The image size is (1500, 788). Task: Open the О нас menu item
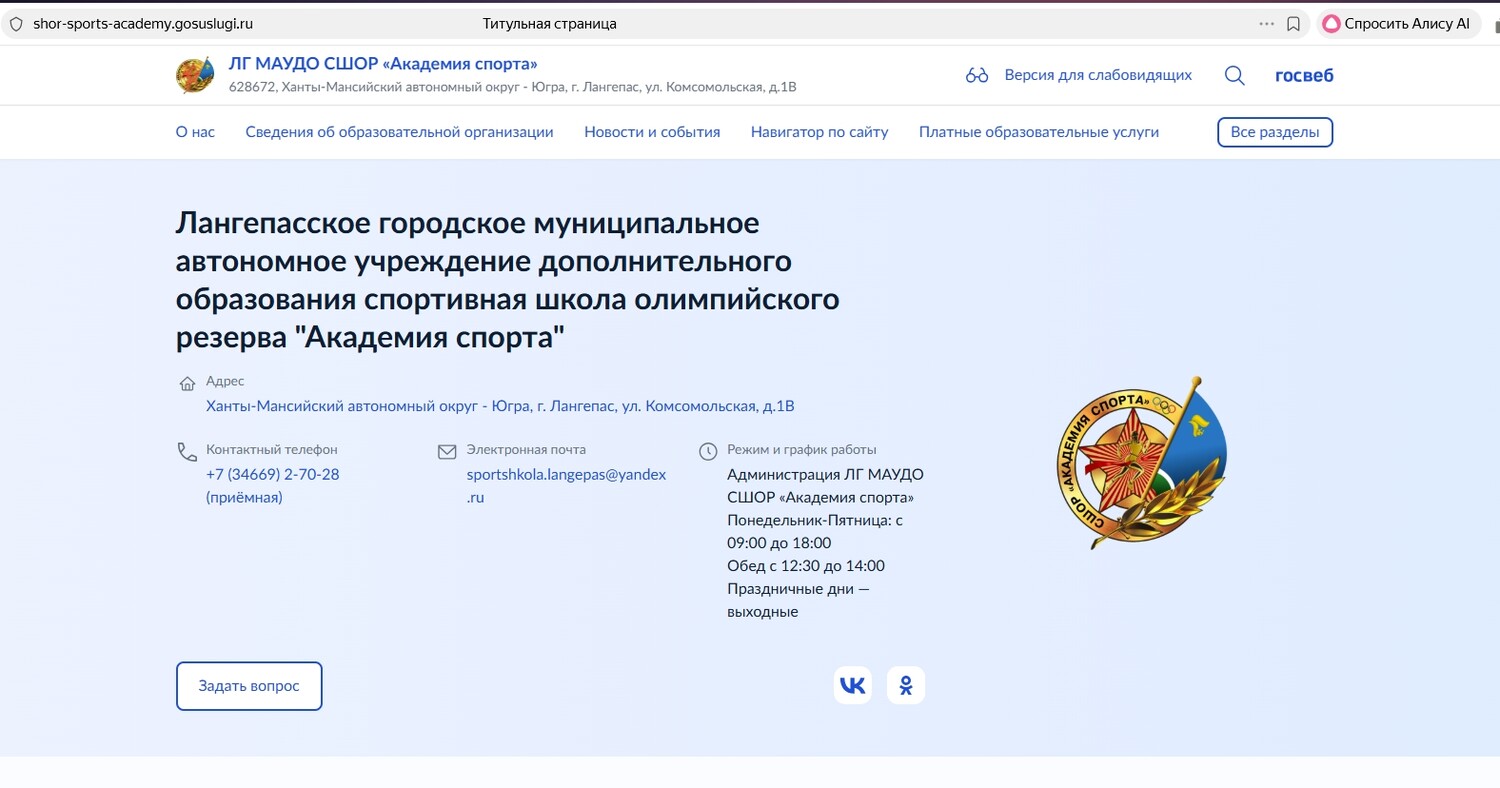[195, 132]
